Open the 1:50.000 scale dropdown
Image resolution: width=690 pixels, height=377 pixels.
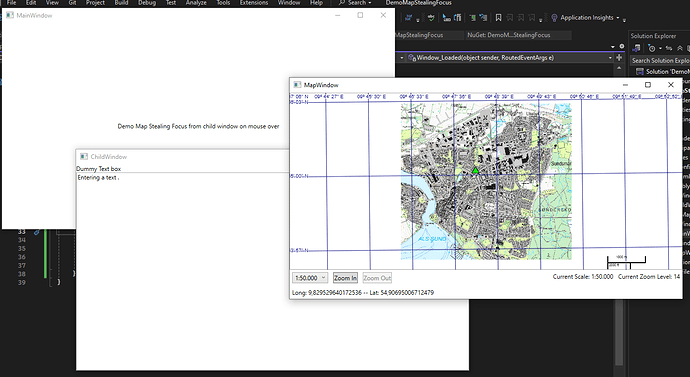tap(310, 278)
